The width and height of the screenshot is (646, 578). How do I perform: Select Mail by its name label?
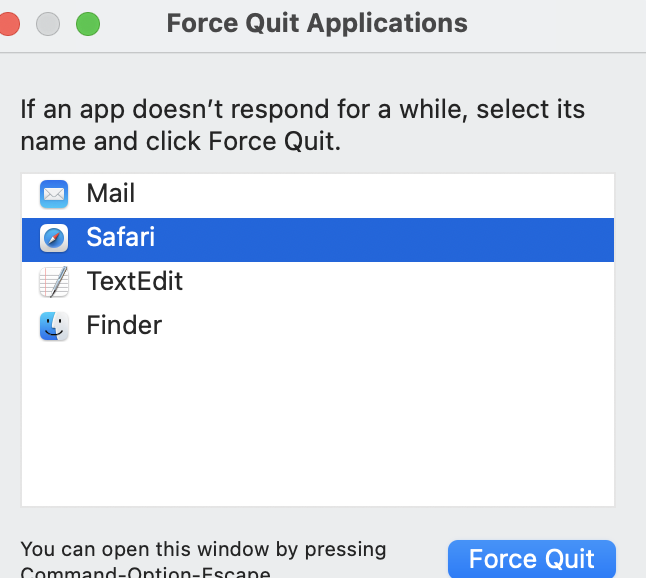(x=110, y=193)
